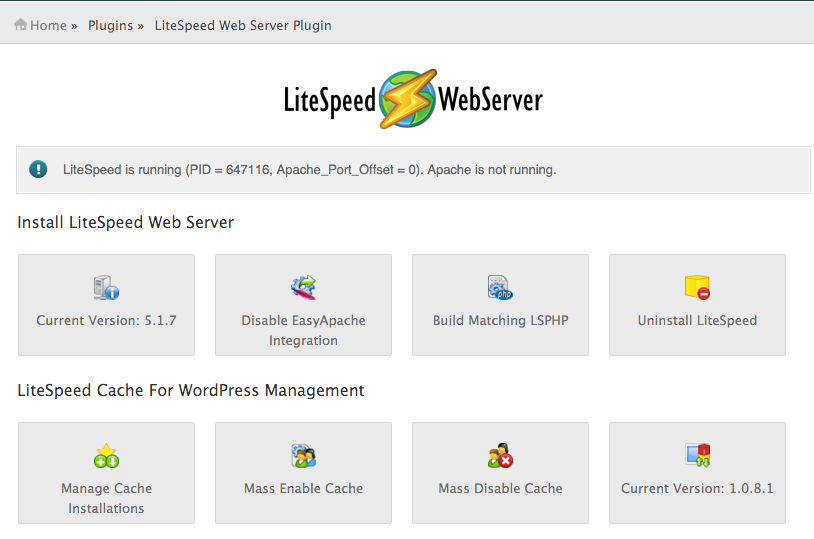
Task: Go to Home breadcrumb link
Action: pyautogui.click(x=48, y=25)
